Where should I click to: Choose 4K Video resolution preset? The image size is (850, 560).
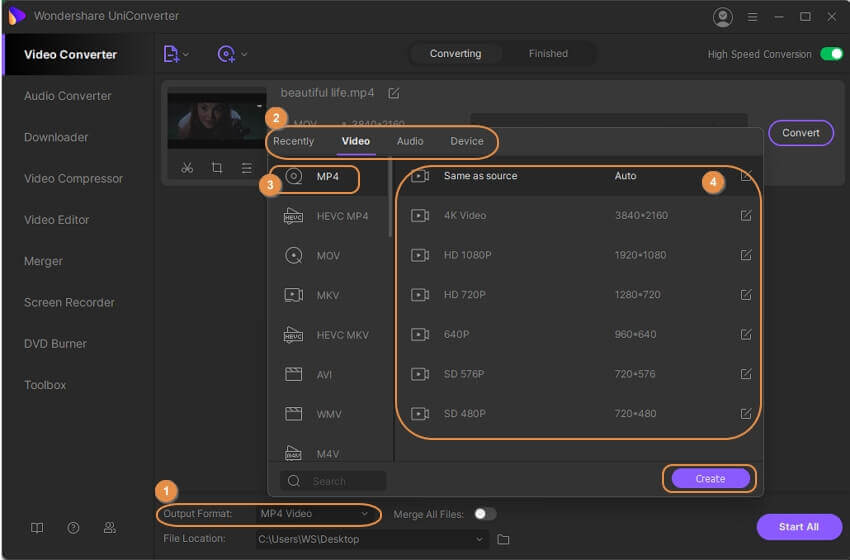tap(578, 216)
